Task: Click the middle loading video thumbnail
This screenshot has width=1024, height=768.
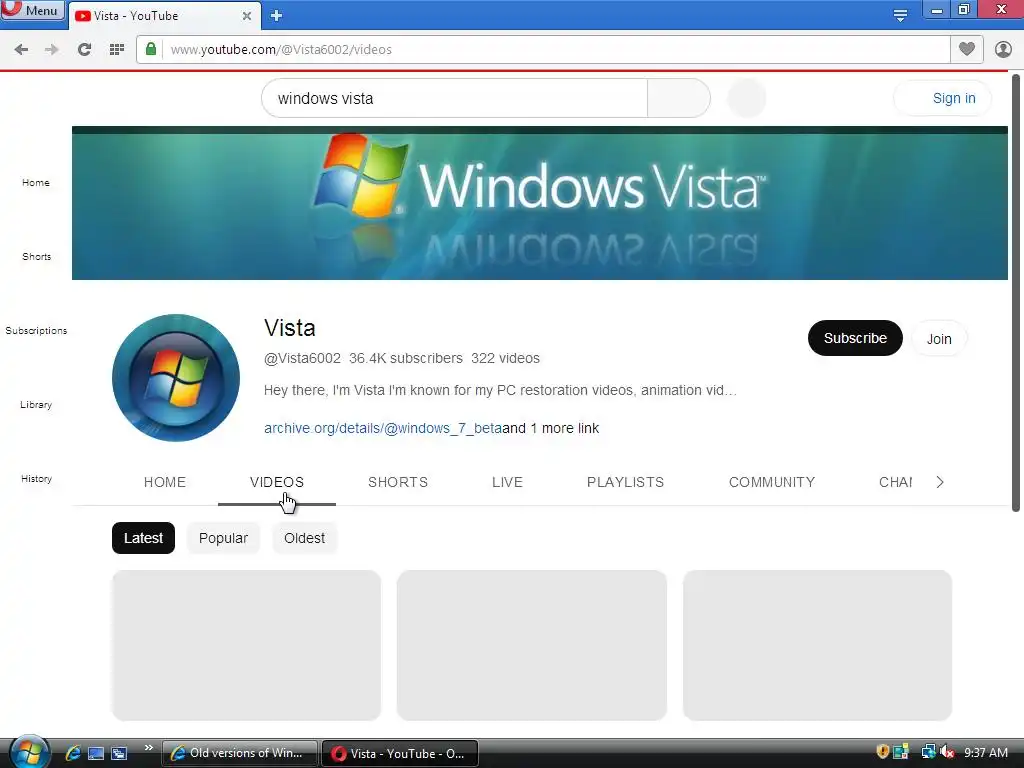Action: click(532, 645)
